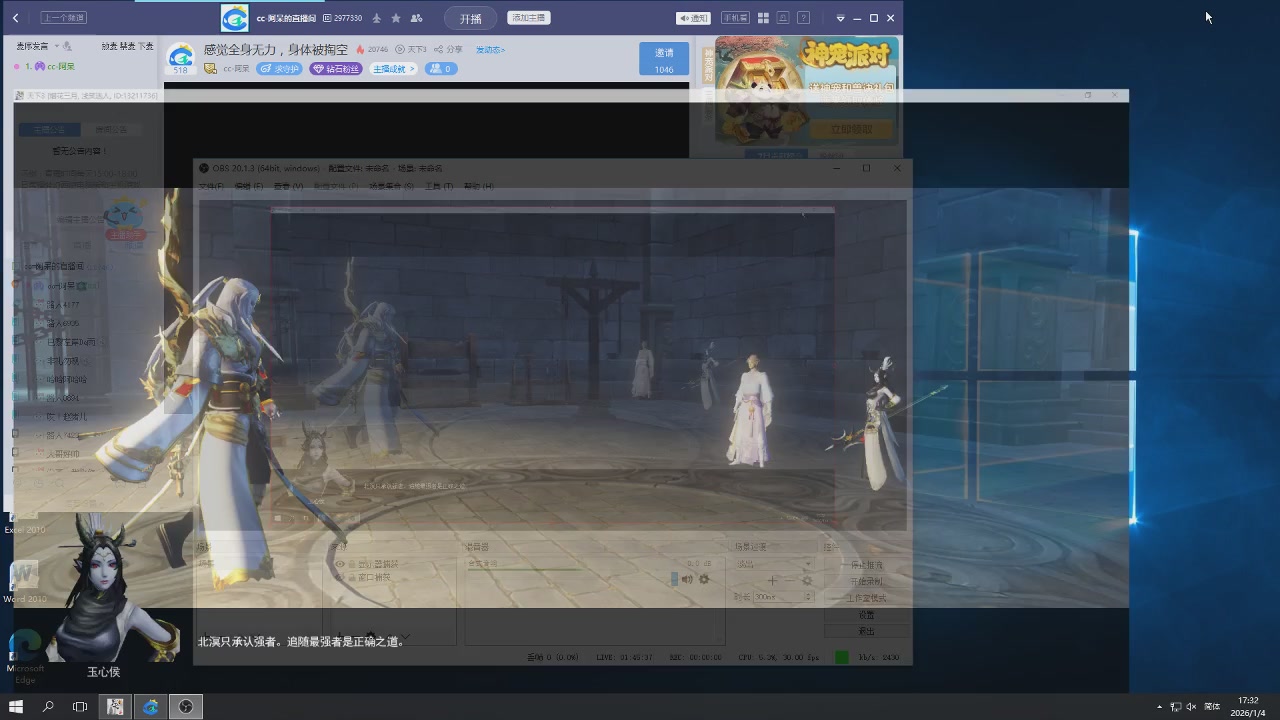Screen dimensions: 1280x720
Task: Switch to 主播公告 tab
Action: coord(48,130)
